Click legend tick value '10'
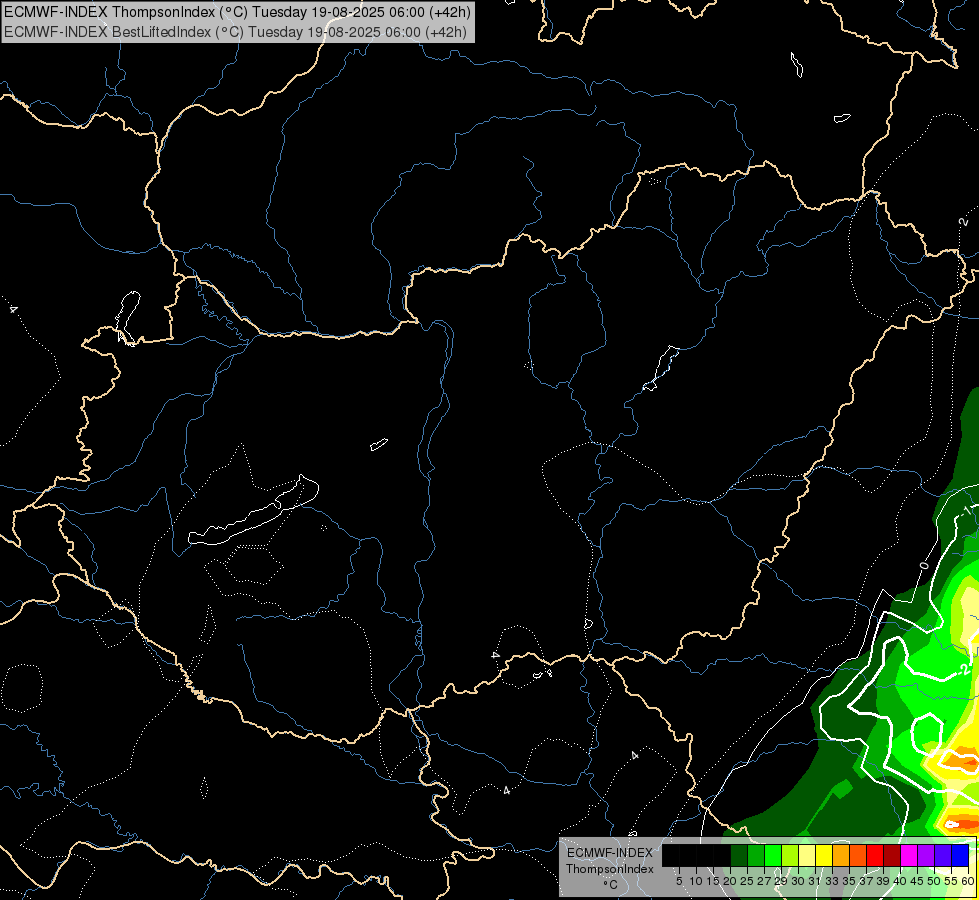Screen dimensions: 979x900 coord(696,881)
